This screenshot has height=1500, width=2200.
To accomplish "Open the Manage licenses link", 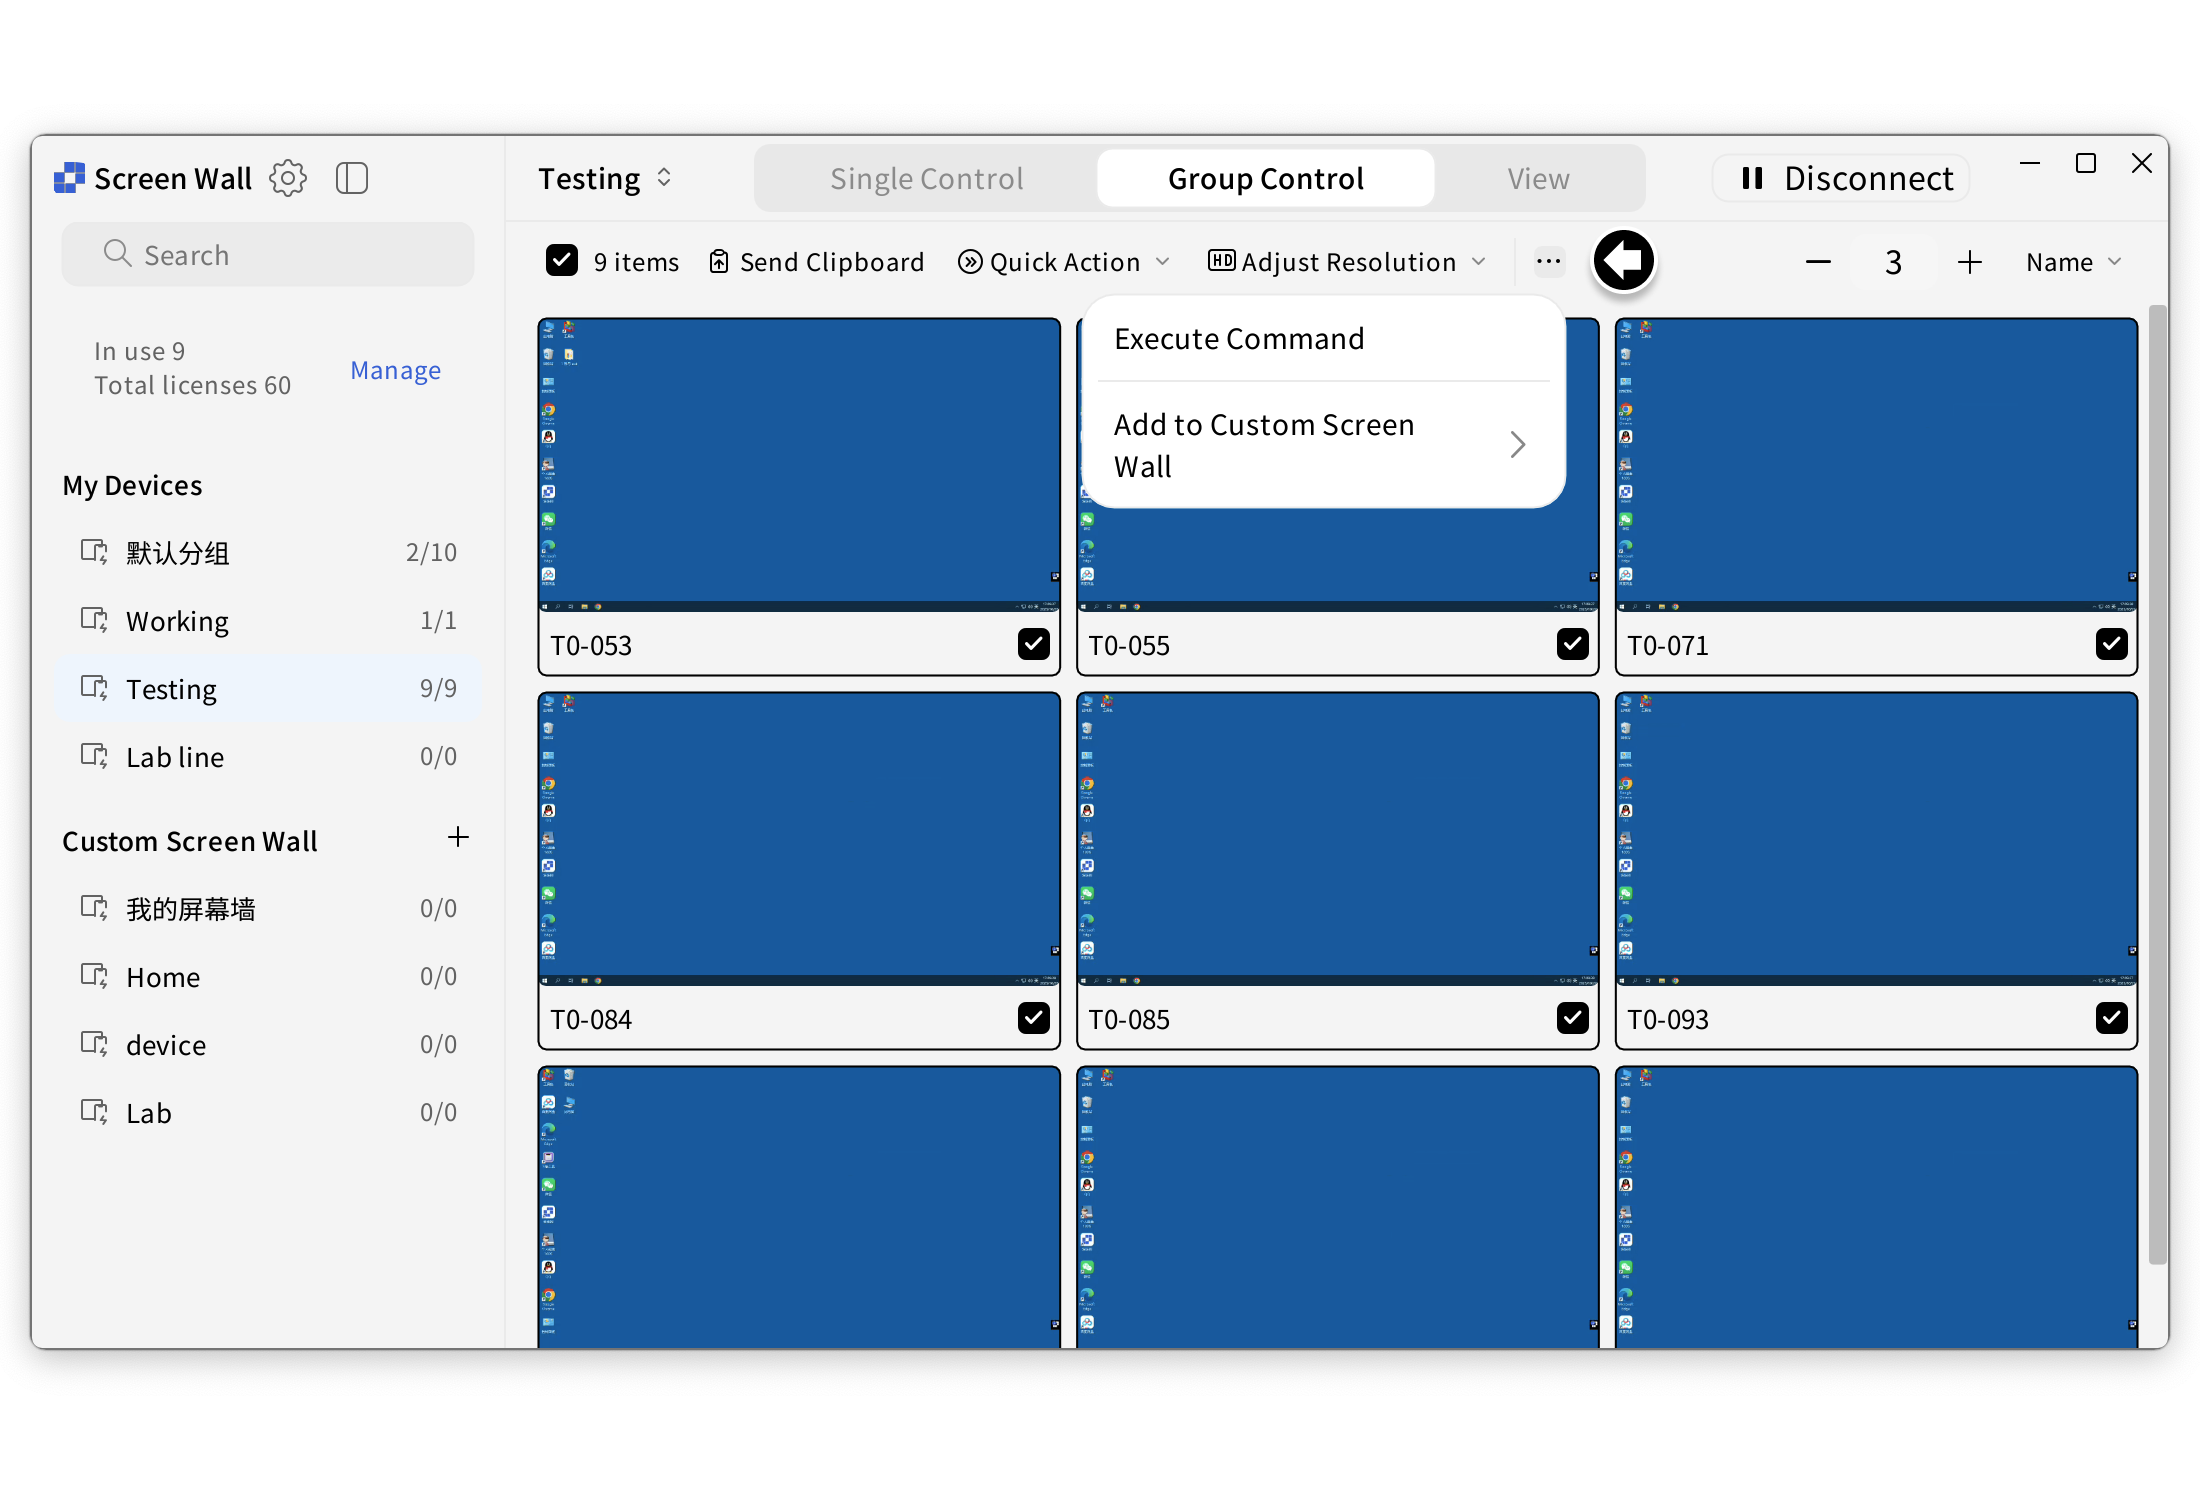I will click(x=395, y=370).
